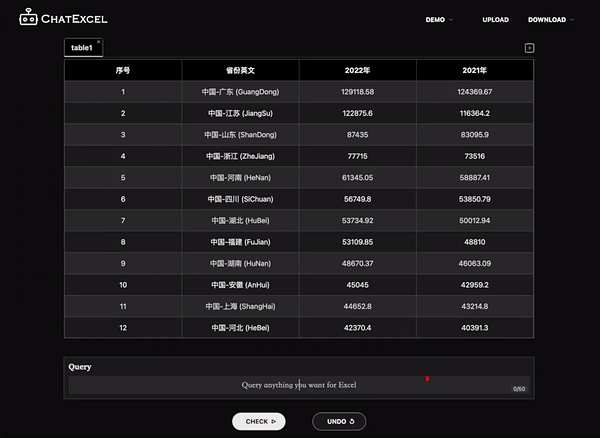
Task: Expand the DOWNLOAD dropdown arrow
Action: 575,19
